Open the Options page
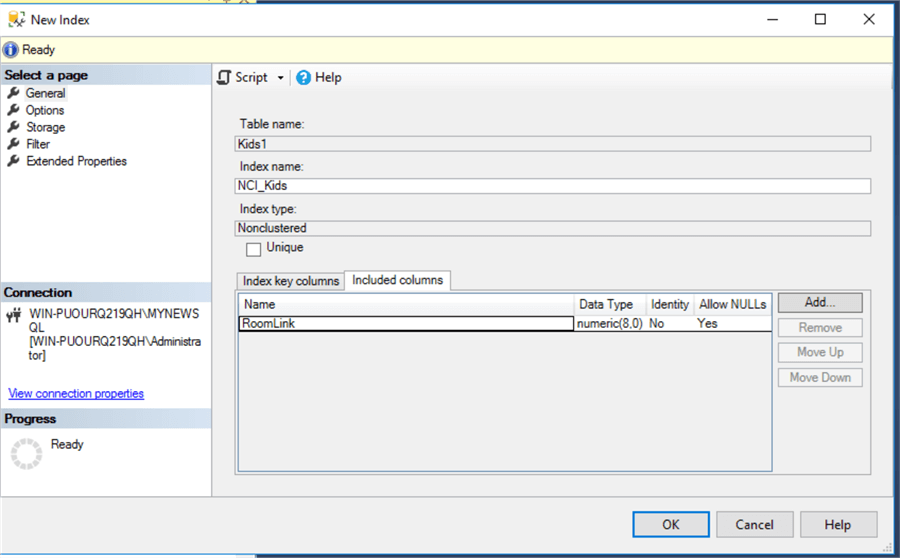Viewport: 900px width, 558px height. (45, 110)
